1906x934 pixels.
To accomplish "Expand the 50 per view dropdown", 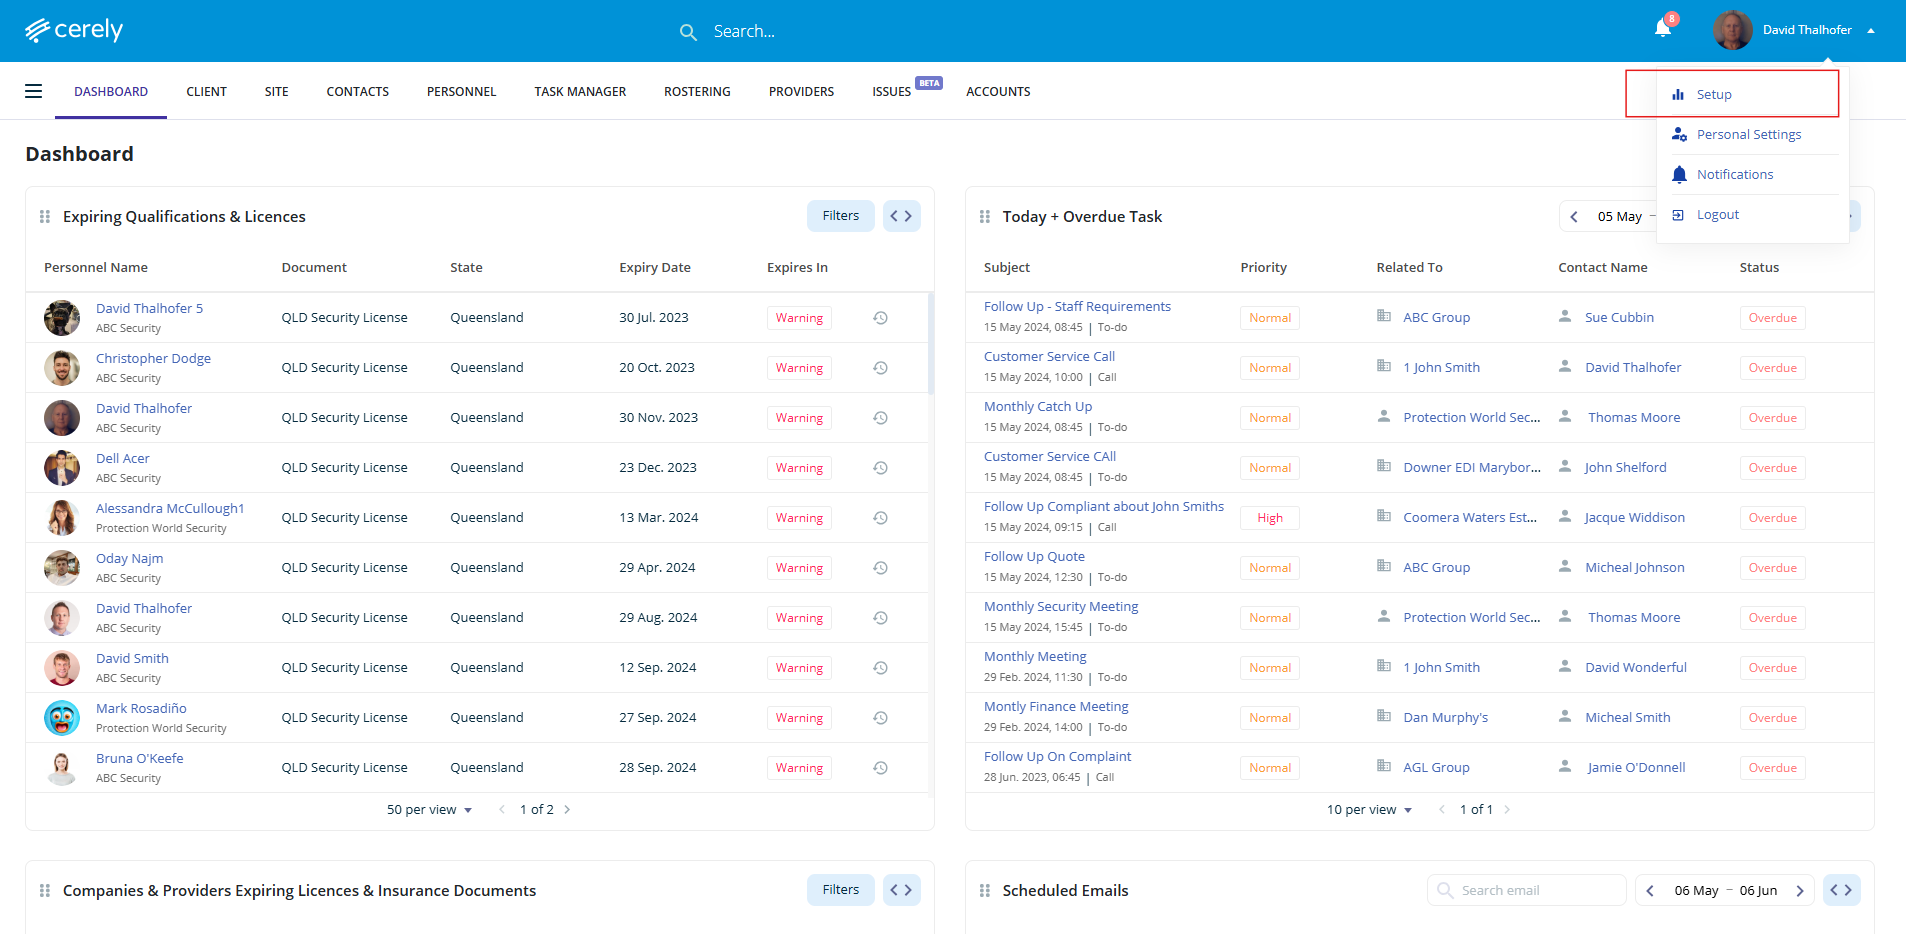I will pyautogui.click(x=430, y=810).
